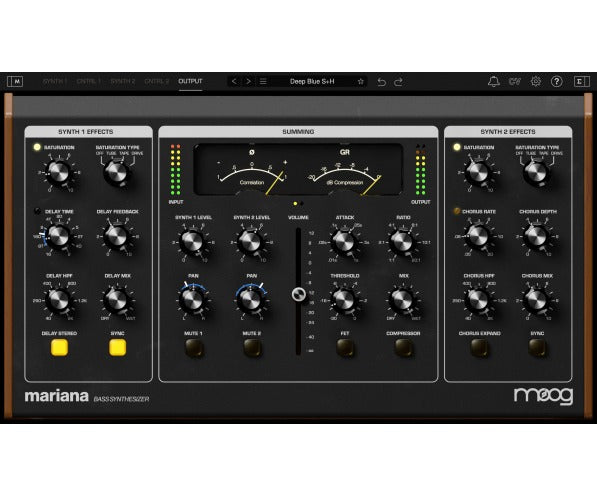Click the Delay HPF knob
Screen dimensions: 597x497
click(x=59, y=300)
